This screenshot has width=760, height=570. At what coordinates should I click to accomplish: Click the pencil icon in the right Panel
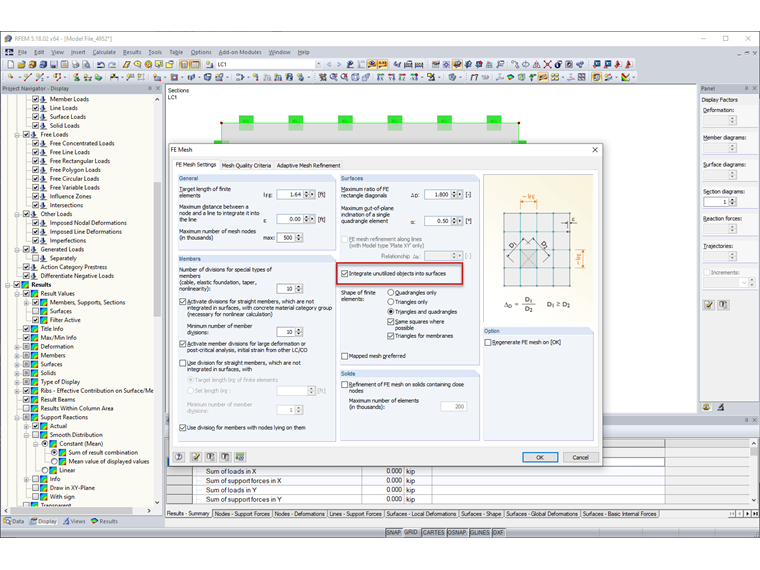coord(709,304)
